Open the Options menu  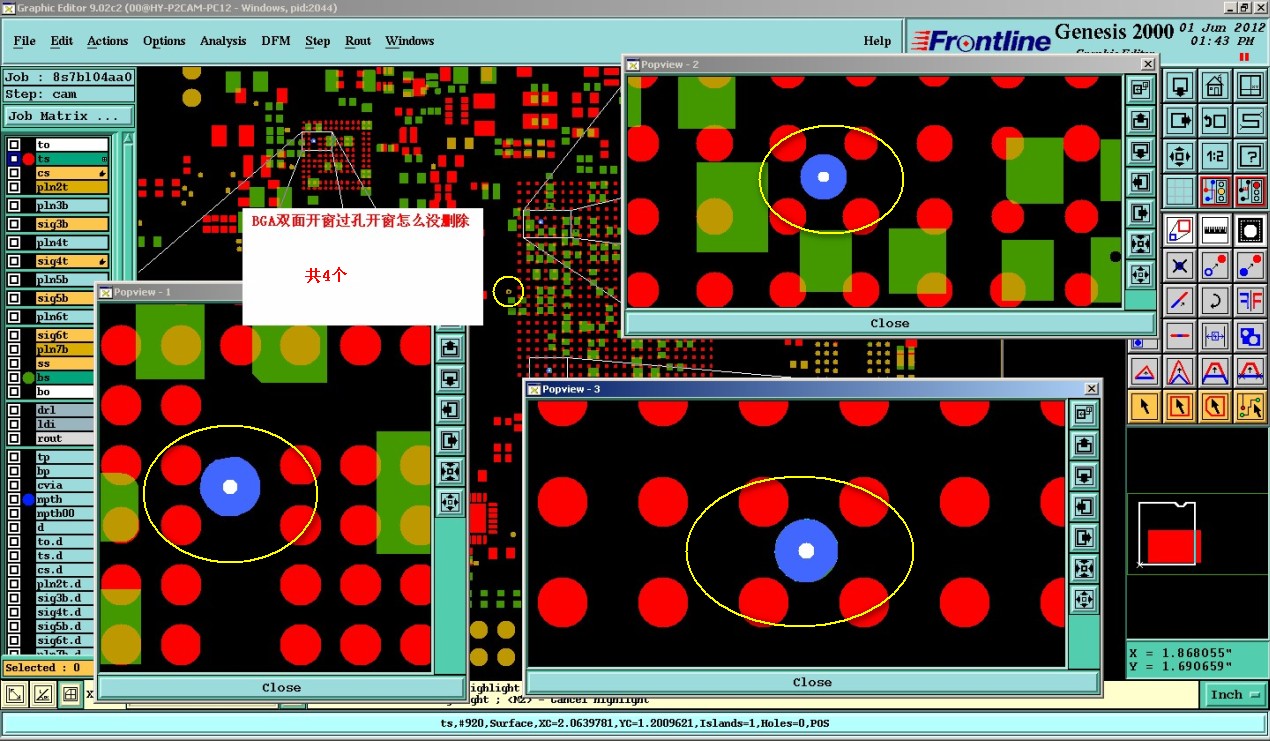click(x=164, y=41)
